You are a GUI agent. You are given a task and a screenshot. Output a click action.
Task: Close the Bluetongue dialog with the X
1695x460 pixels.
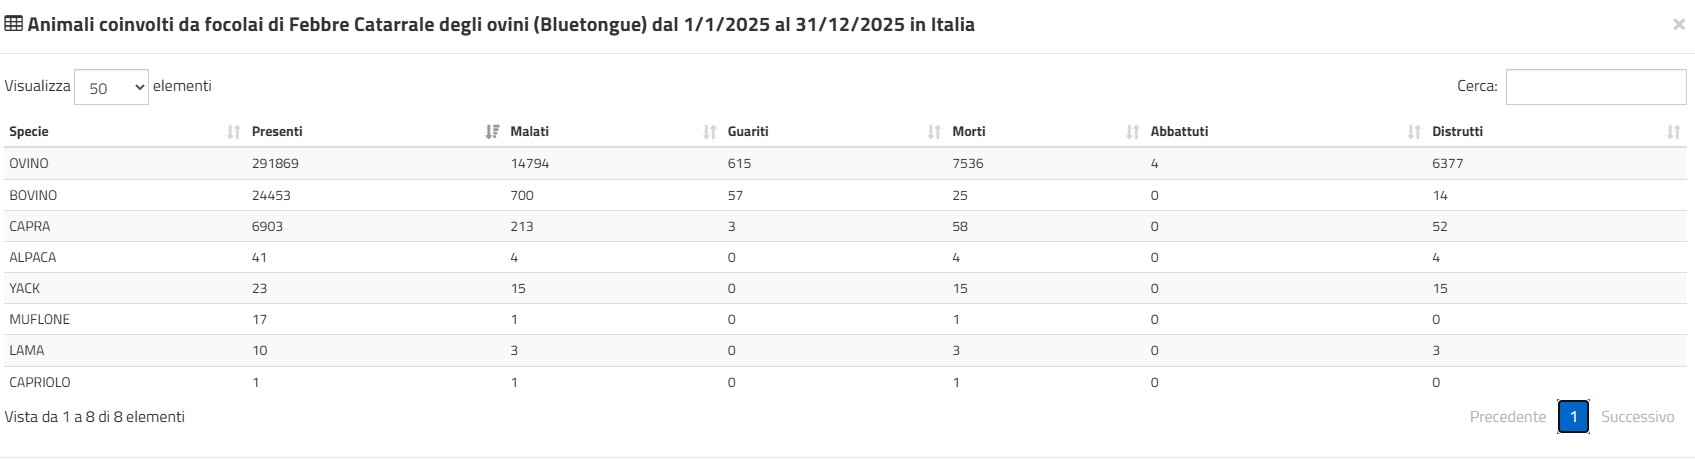click(1678, 25)
